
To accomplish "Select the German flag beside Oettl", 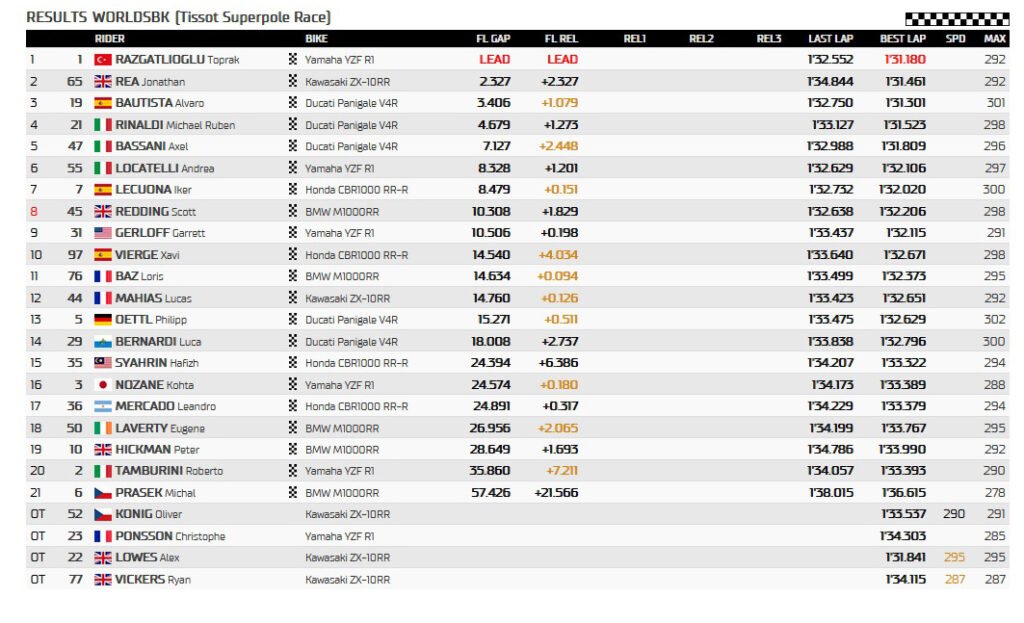I will click(x=103, y=319).
